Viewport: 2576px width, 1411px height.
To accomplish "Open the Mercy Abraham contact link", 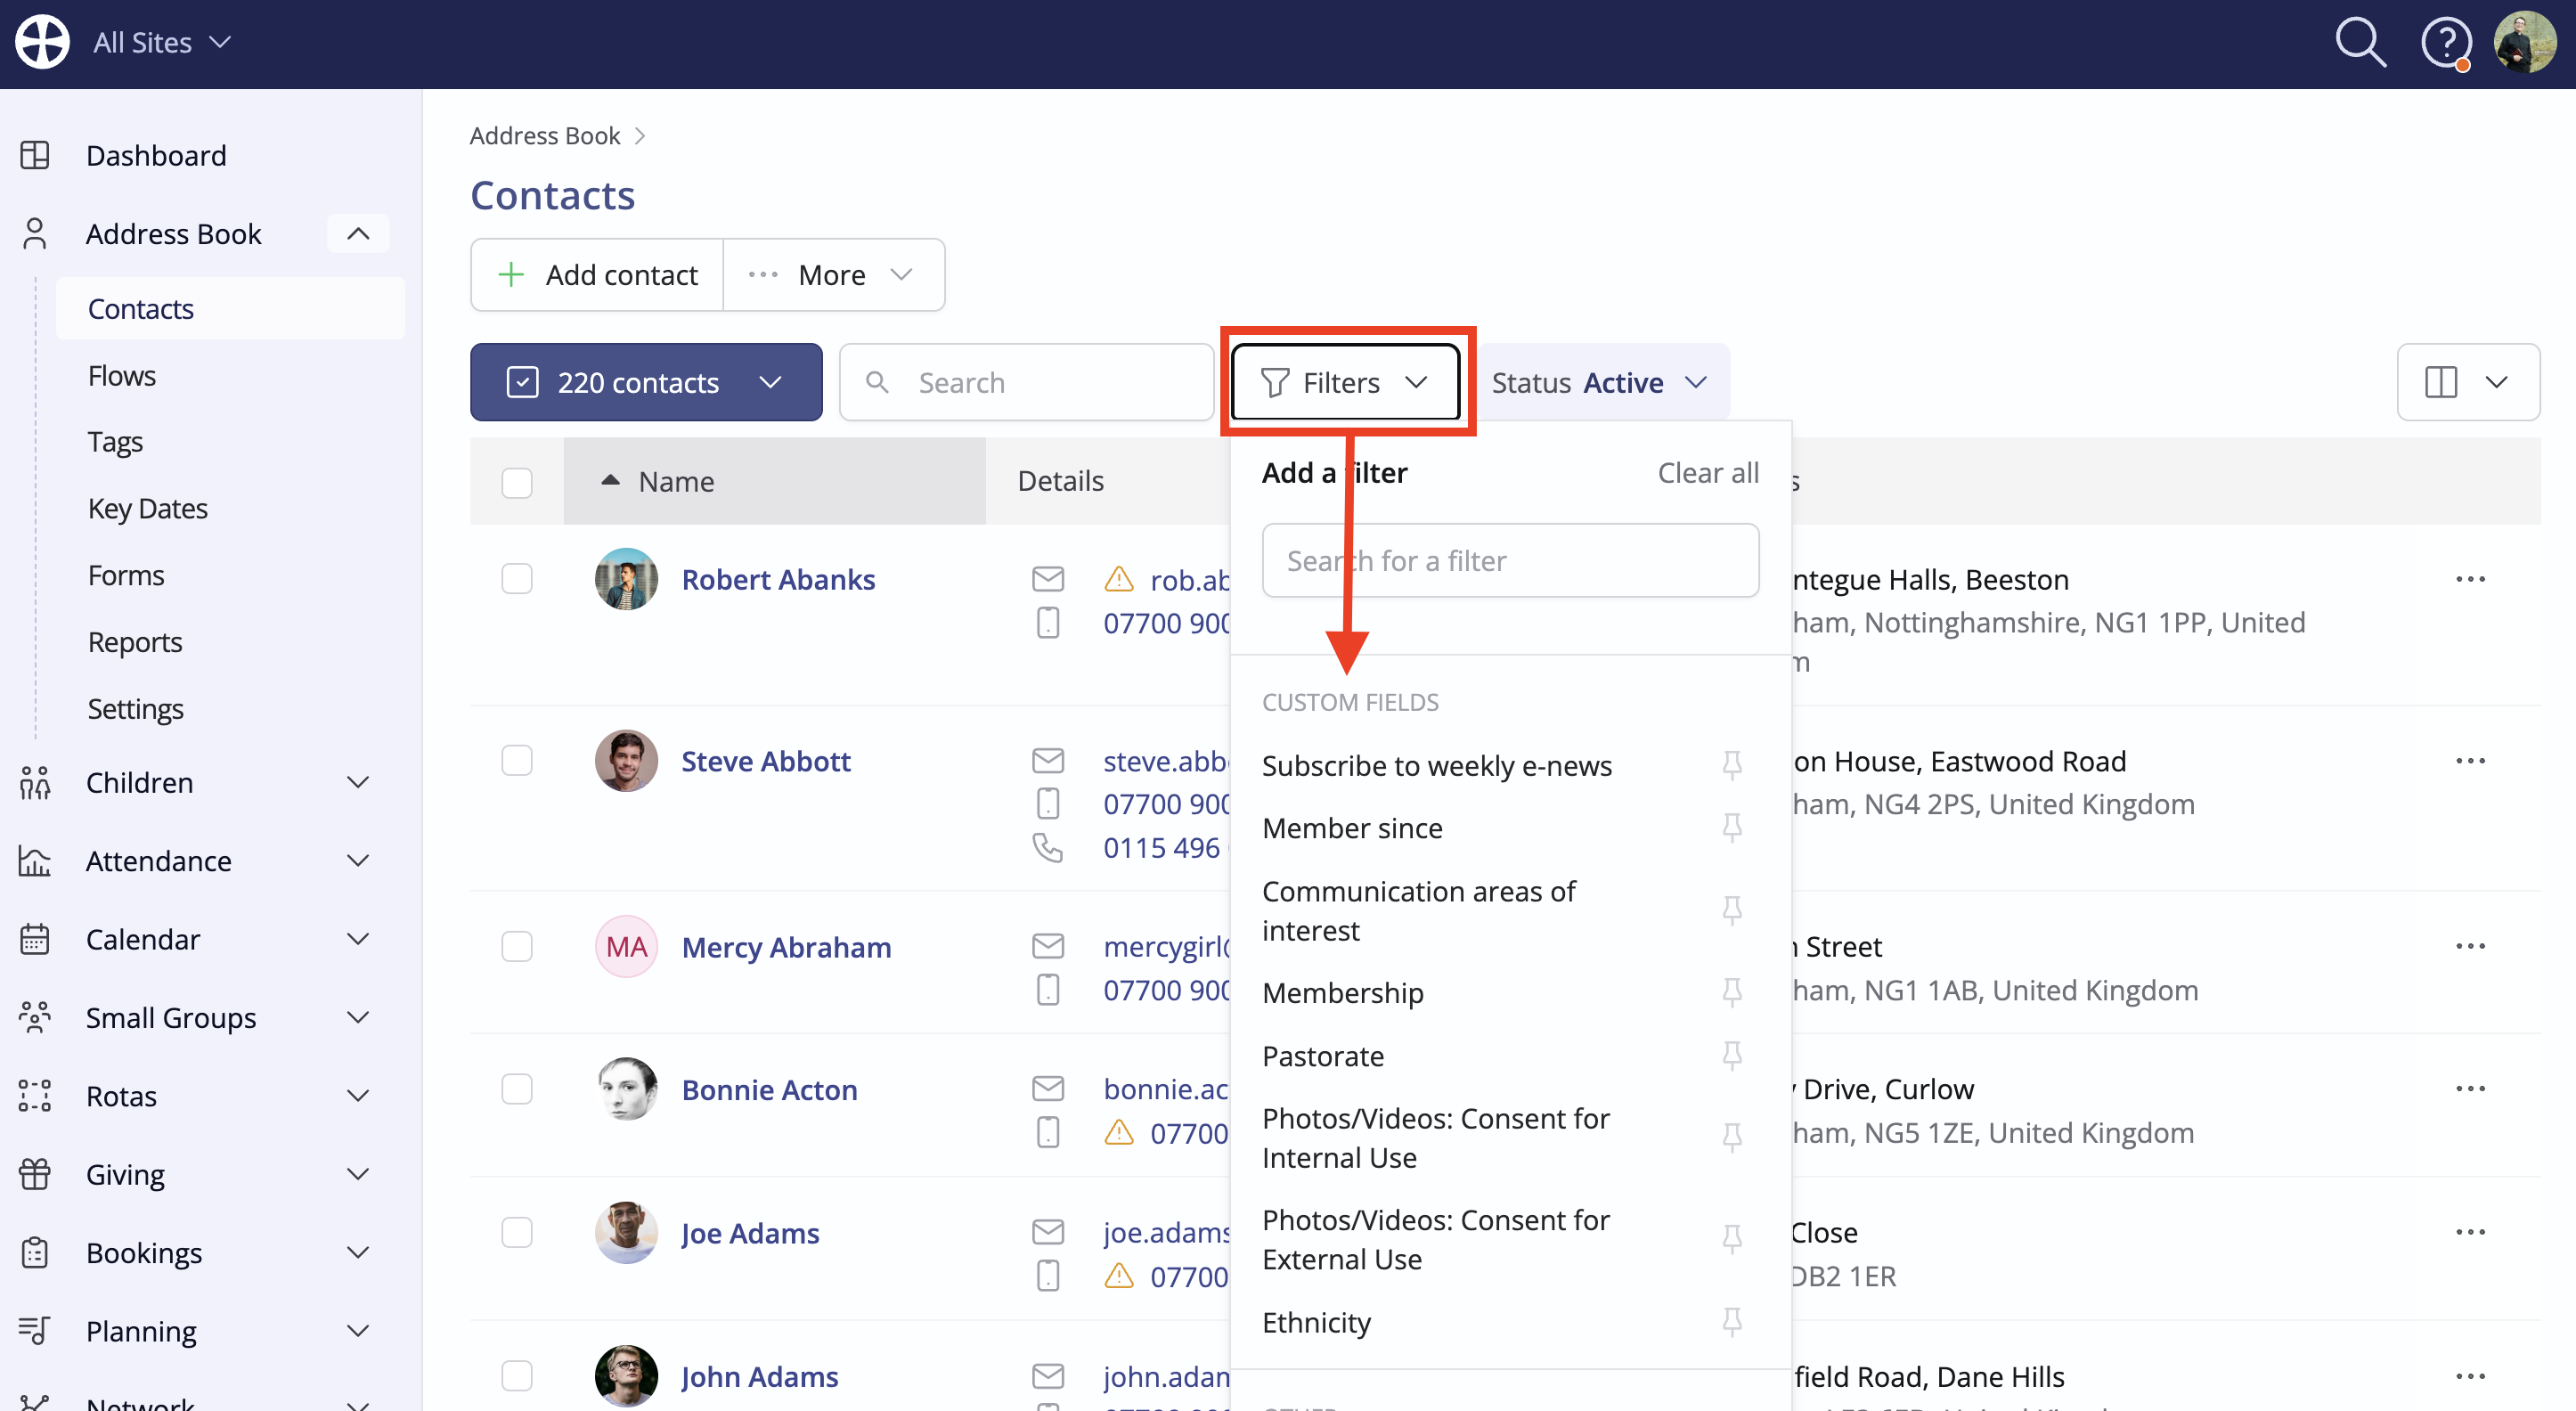I will (786, 946).
